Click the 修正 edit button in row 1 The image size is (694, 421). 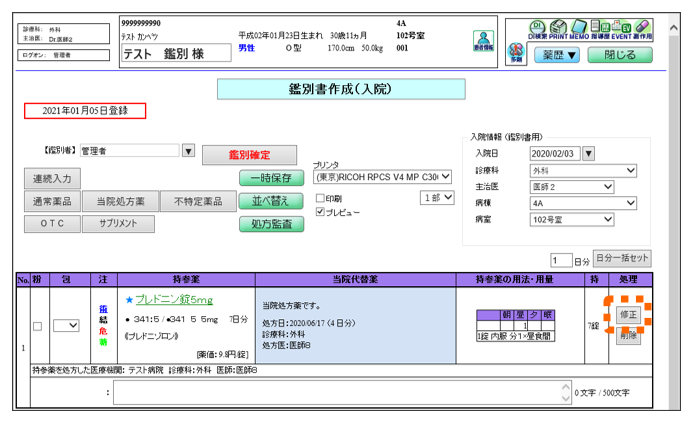[x=627, y=314]
